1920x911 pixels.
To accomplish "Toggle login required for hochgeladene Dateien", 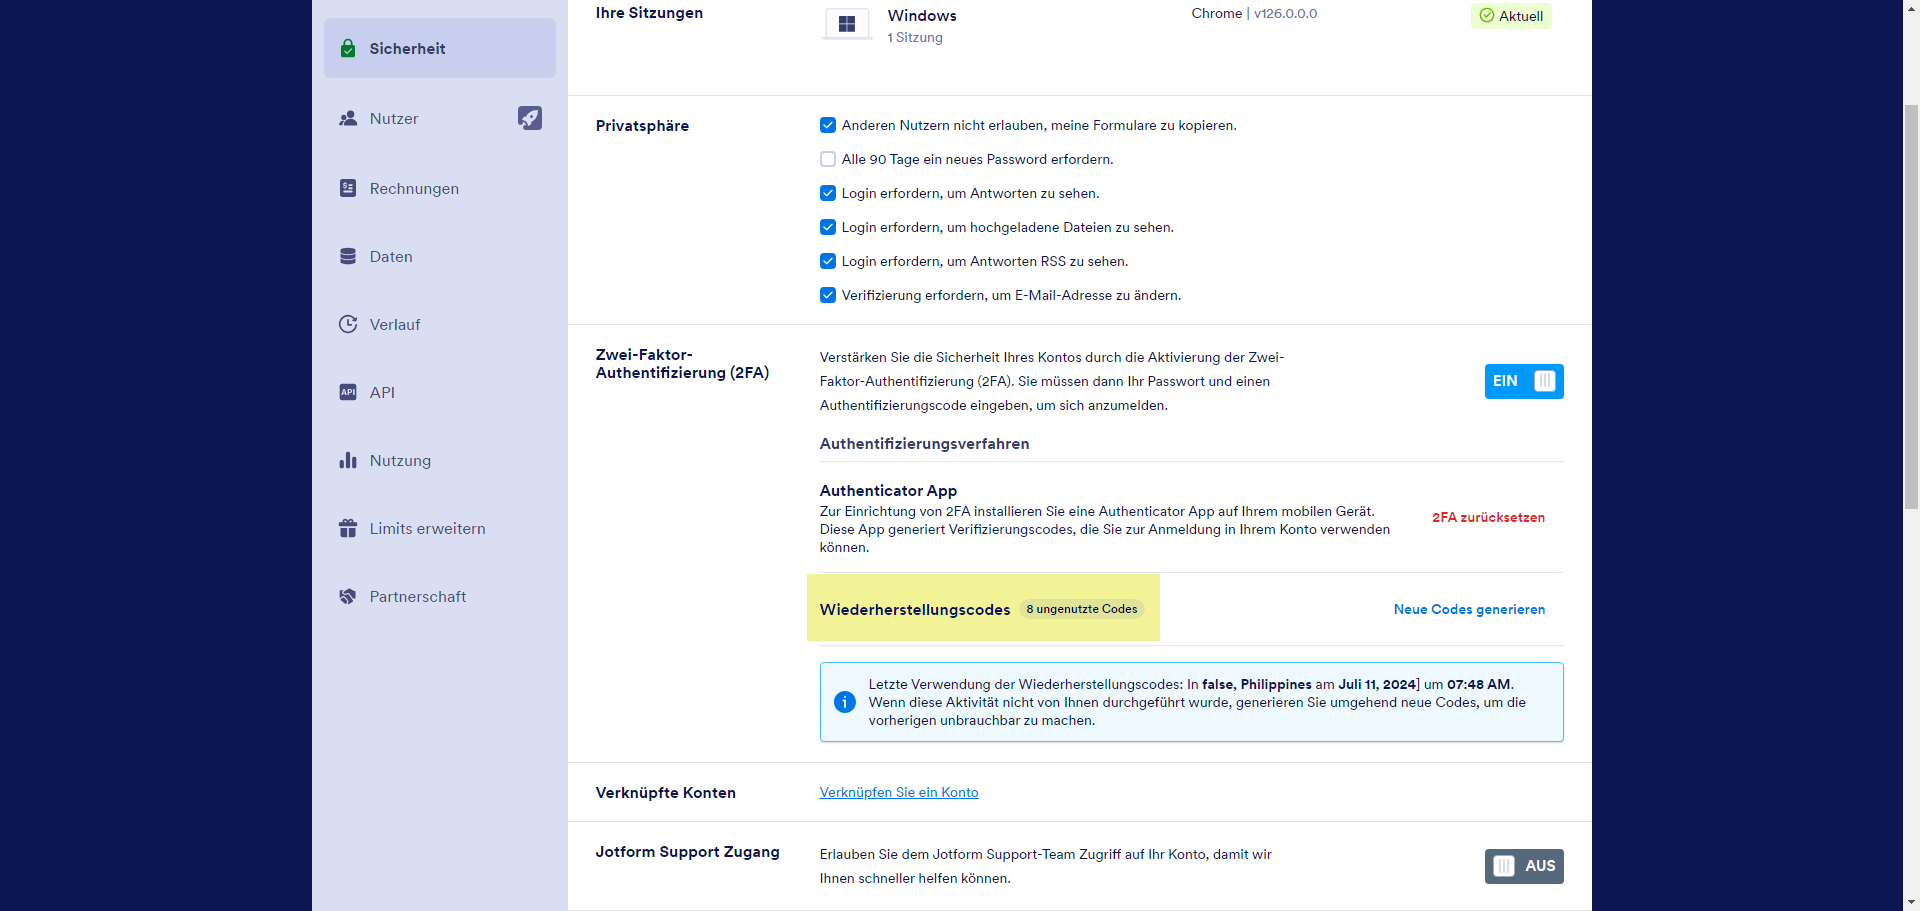I will (828, 227).
